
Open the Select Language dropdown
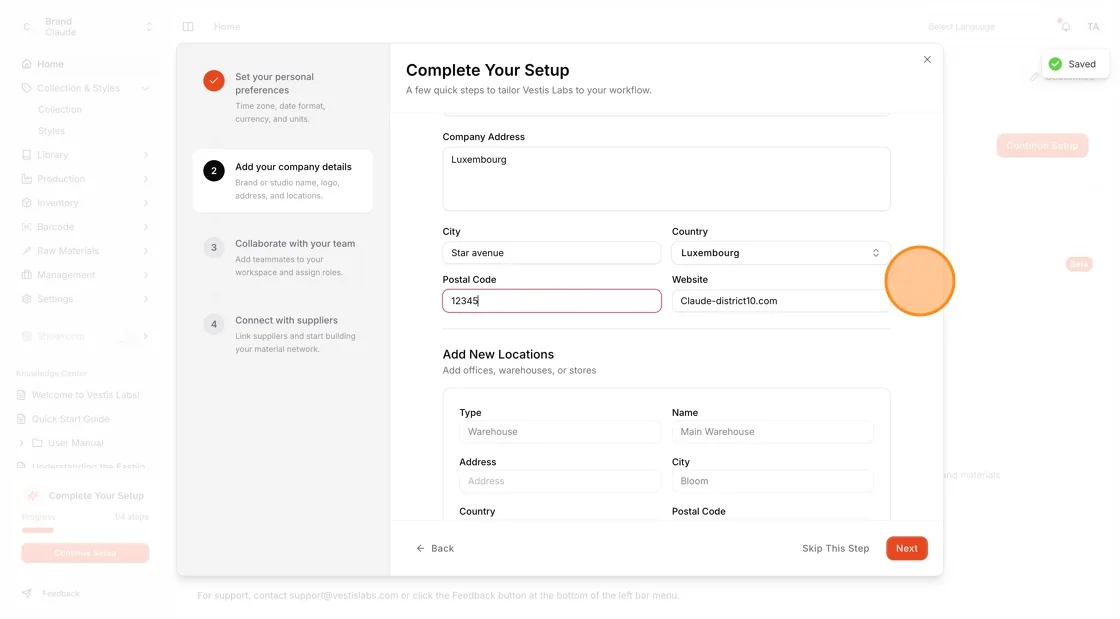coord(961,26)
